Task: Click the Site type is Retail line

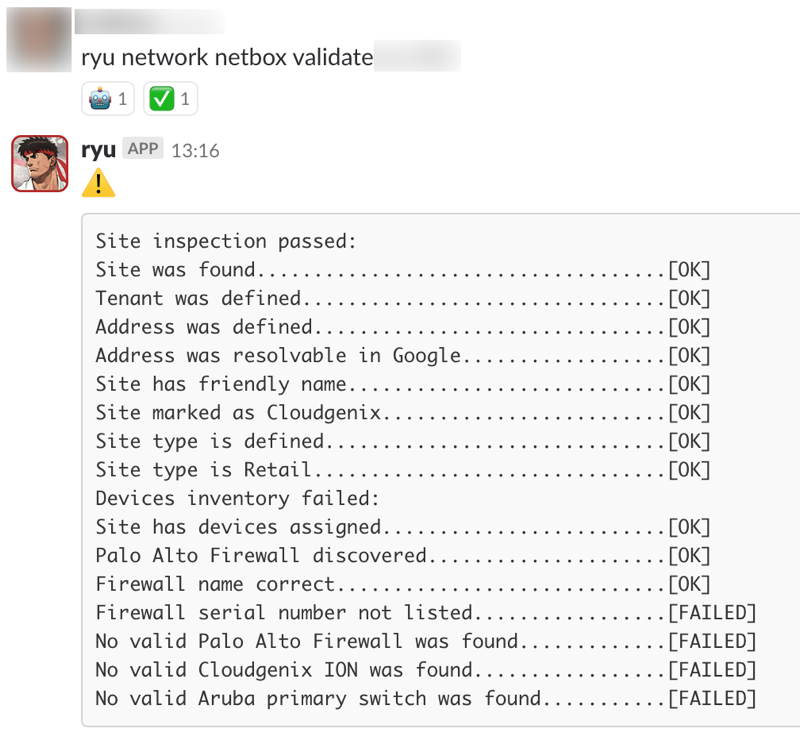Action: point(403,470)
